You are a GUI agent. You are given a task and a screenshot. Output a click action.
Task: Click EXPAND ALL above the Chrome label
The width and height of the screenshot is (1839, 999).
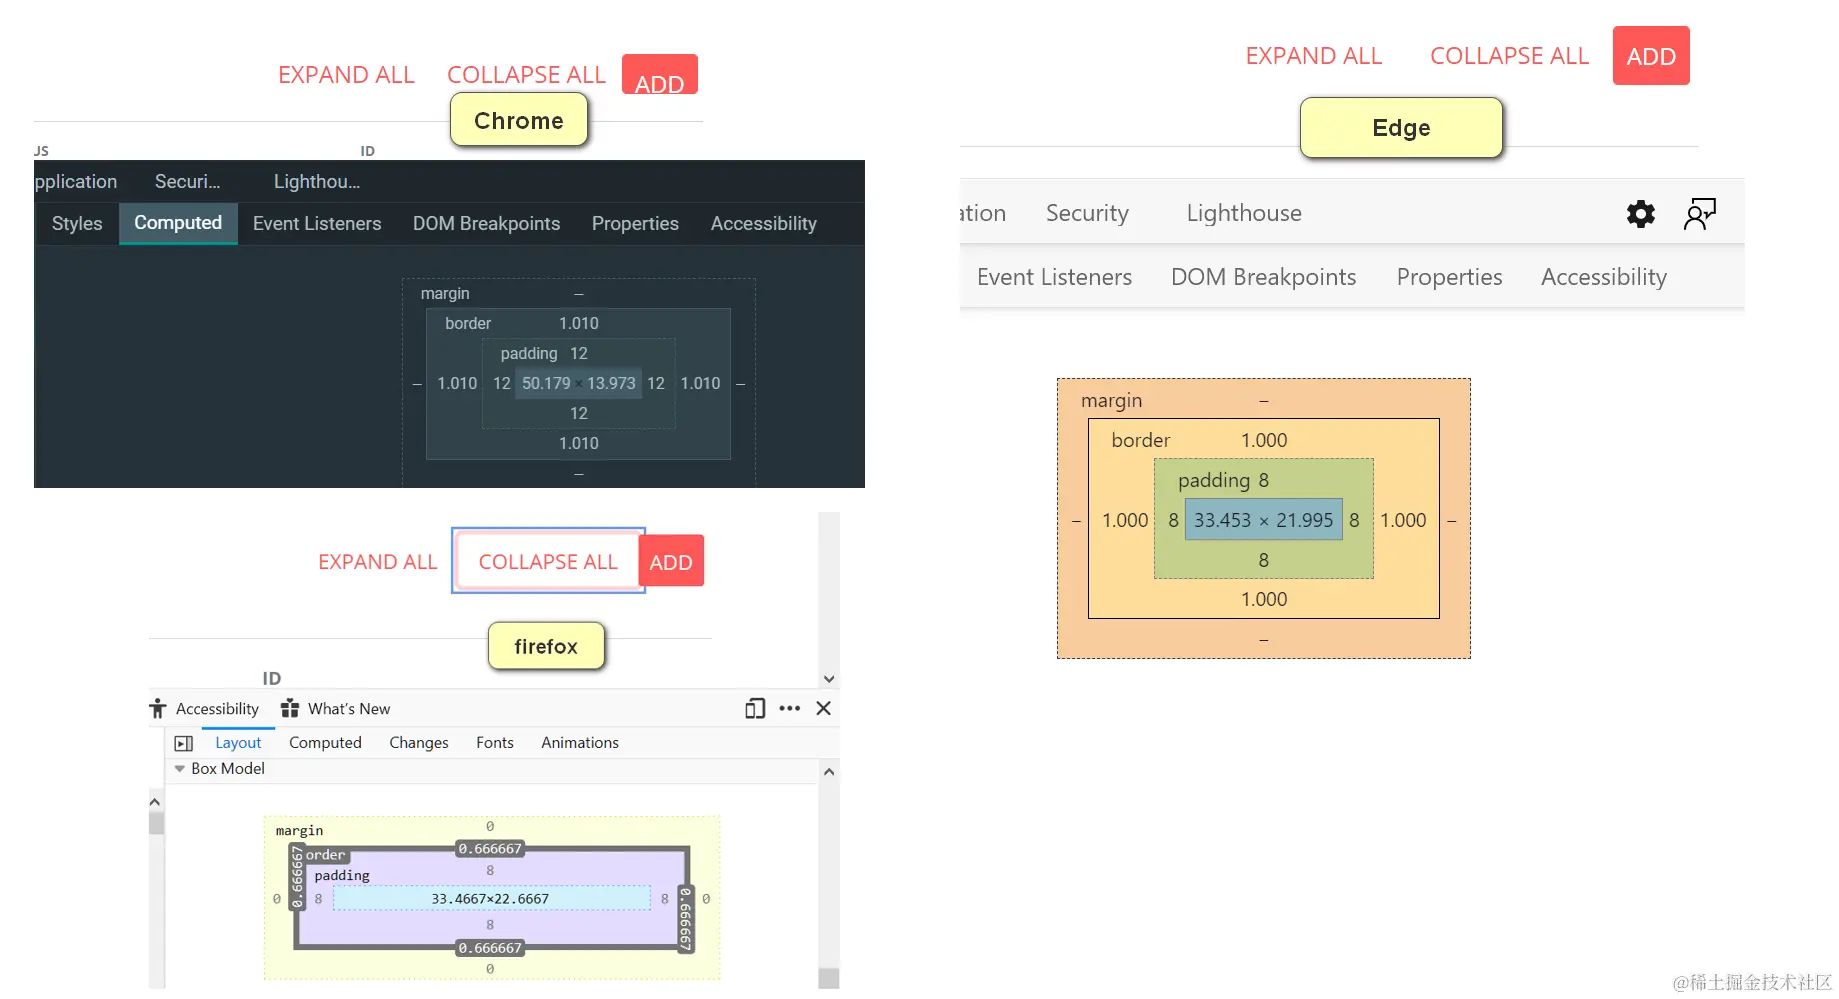tap(346, 75)
